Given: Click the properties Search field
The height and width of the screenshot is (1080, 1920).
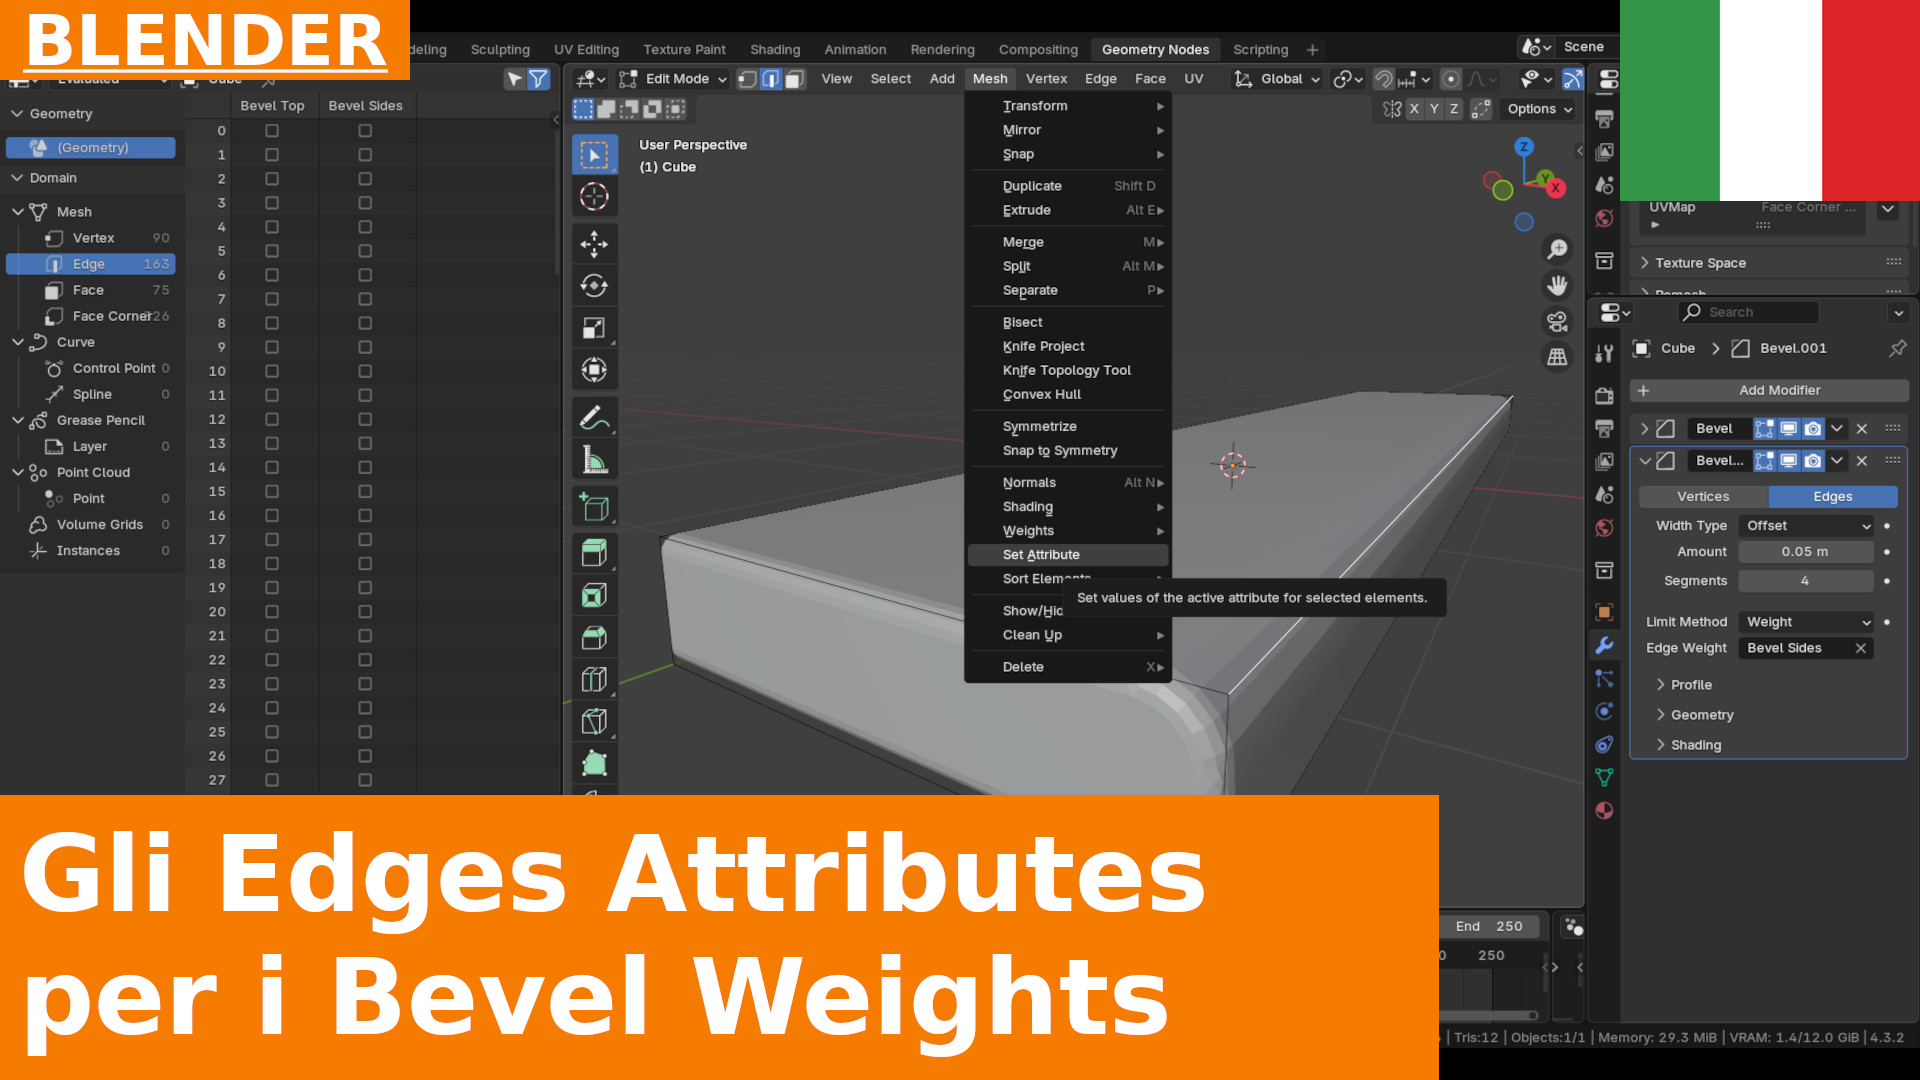Looking at the screenshot, I should point(1748,313).
